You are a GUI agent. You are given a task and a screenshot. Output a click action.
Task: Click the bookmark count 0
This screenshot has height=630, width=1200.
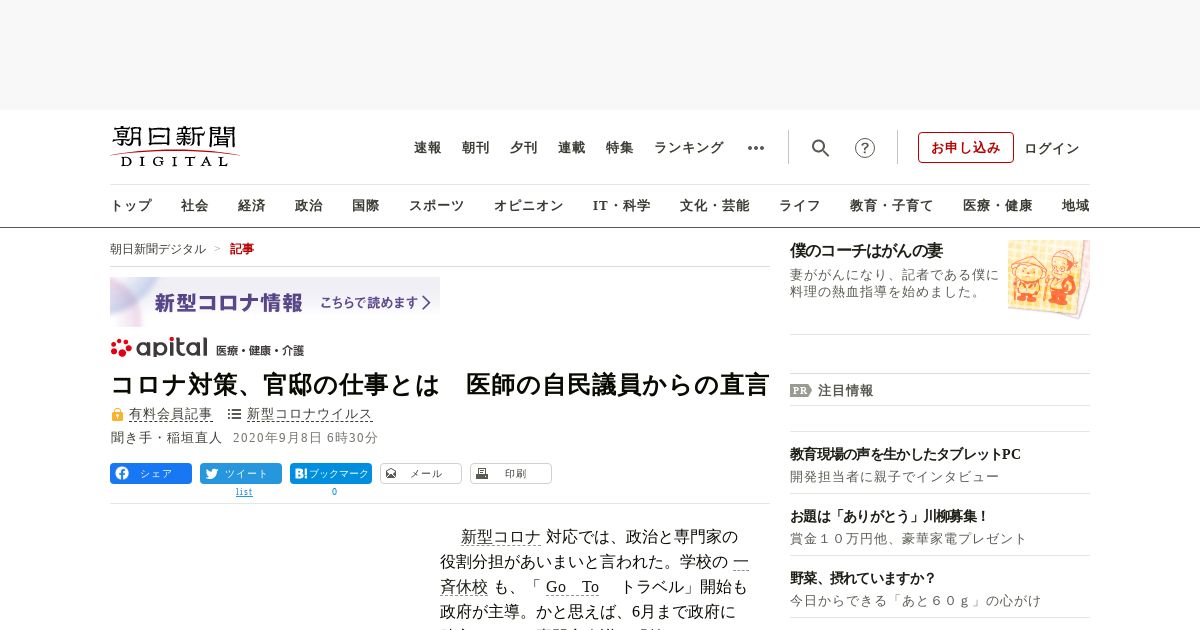coord(334,492)
